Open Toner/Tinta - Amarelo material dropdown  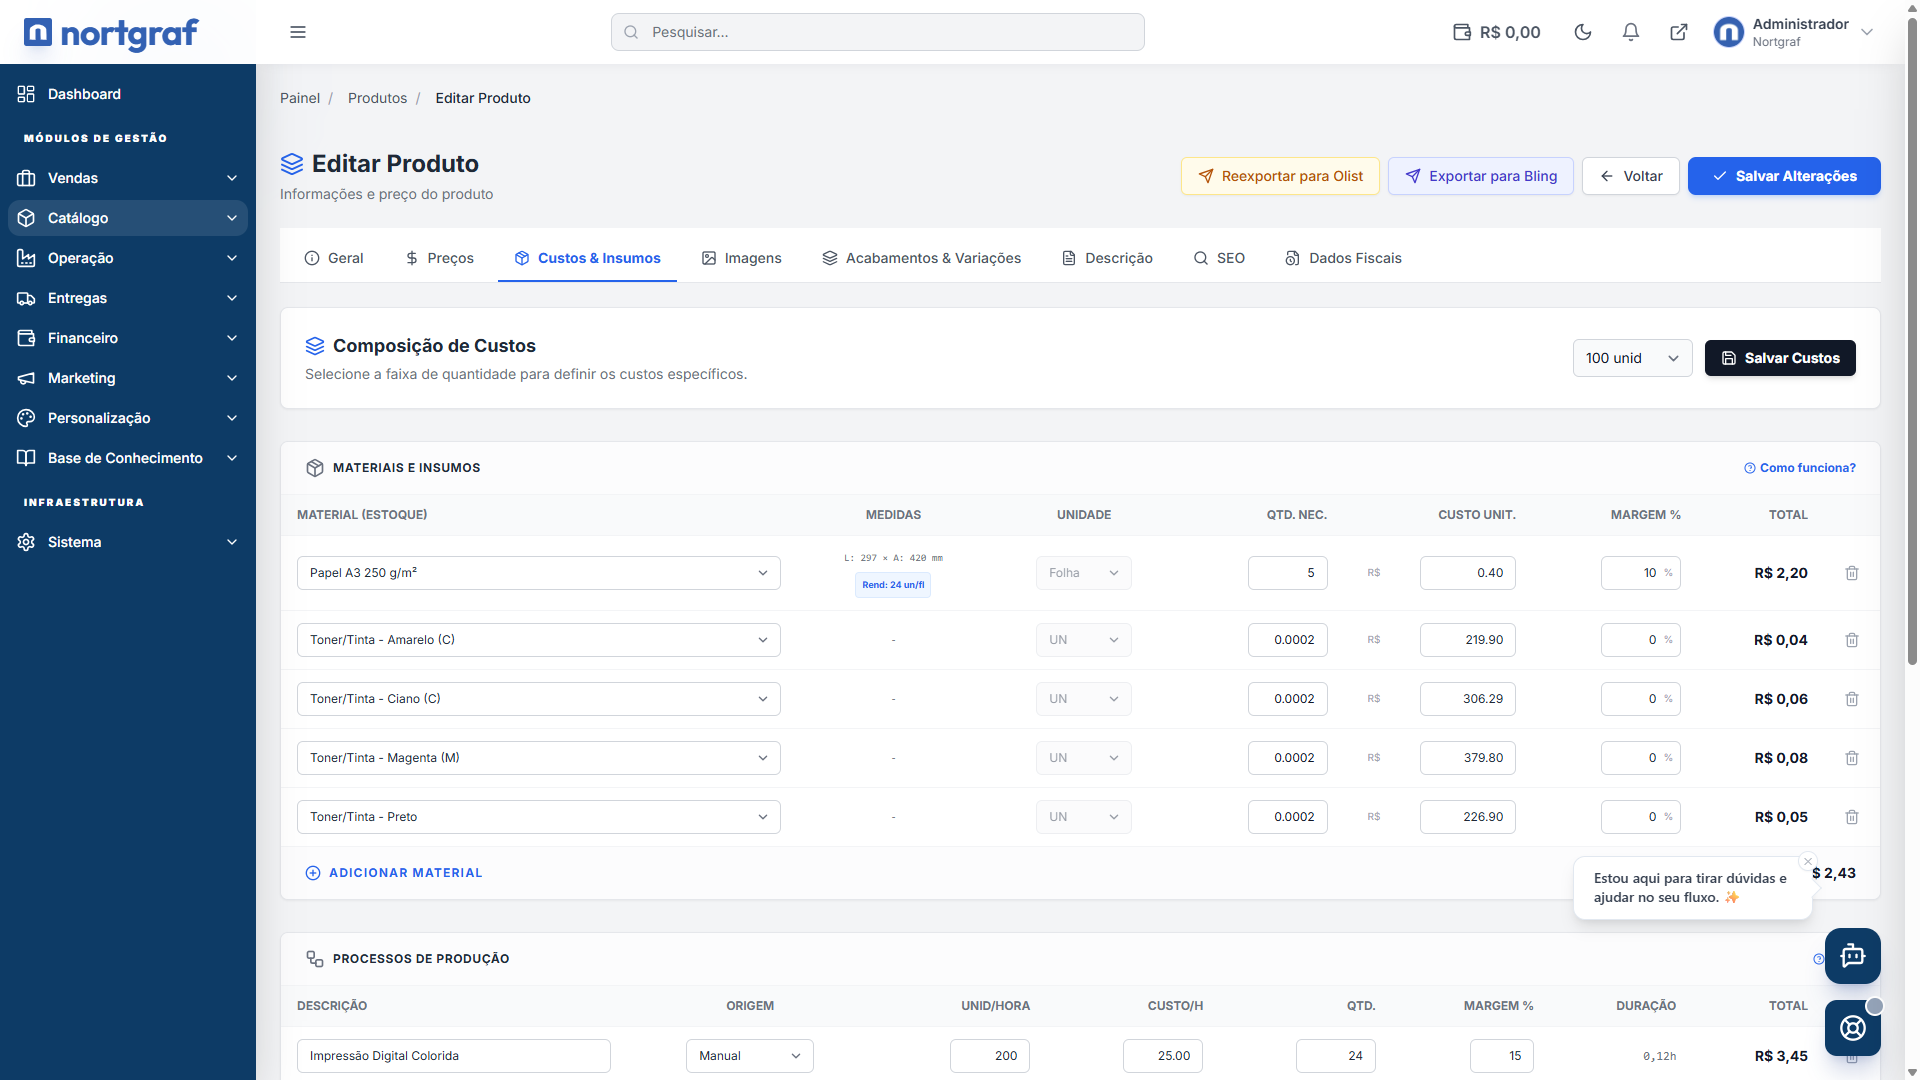(x=538, y=640)
